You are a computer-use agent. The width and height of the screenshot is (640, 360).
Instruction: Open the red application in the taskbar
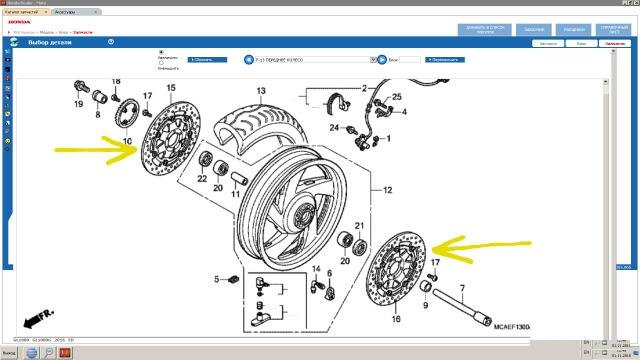(x=65, y=352)
